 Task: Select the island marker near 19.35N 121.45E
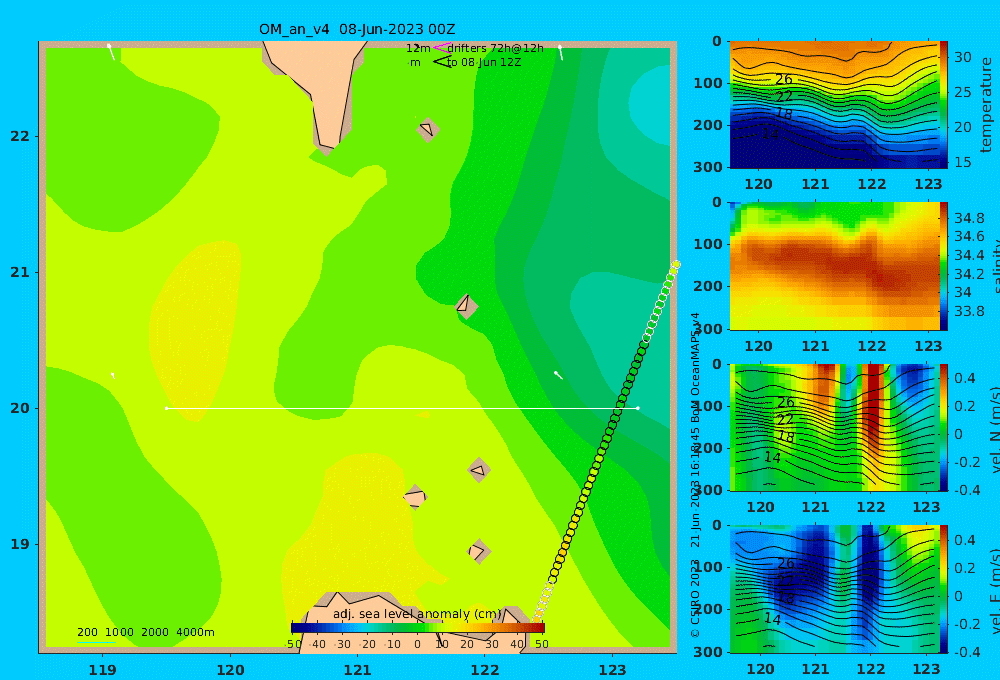coord(415,497)
